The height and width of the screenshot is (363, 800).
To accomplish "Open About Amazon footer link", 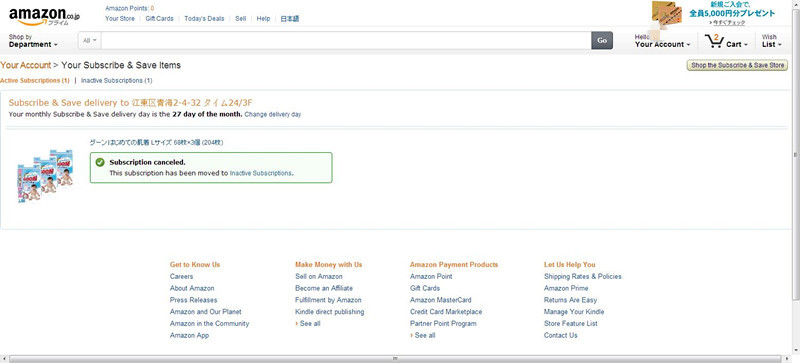I will click(x=192, y=288).
